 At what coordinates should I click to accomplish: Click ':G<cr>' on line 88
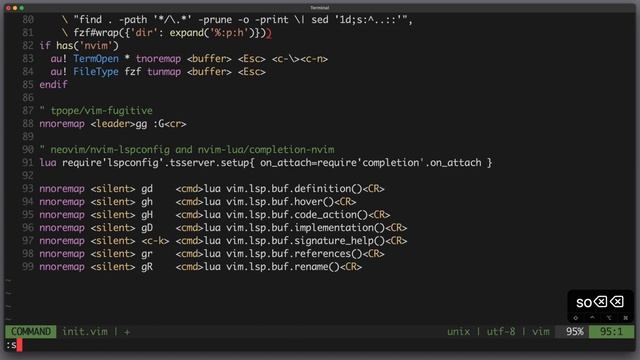(169, 124)
